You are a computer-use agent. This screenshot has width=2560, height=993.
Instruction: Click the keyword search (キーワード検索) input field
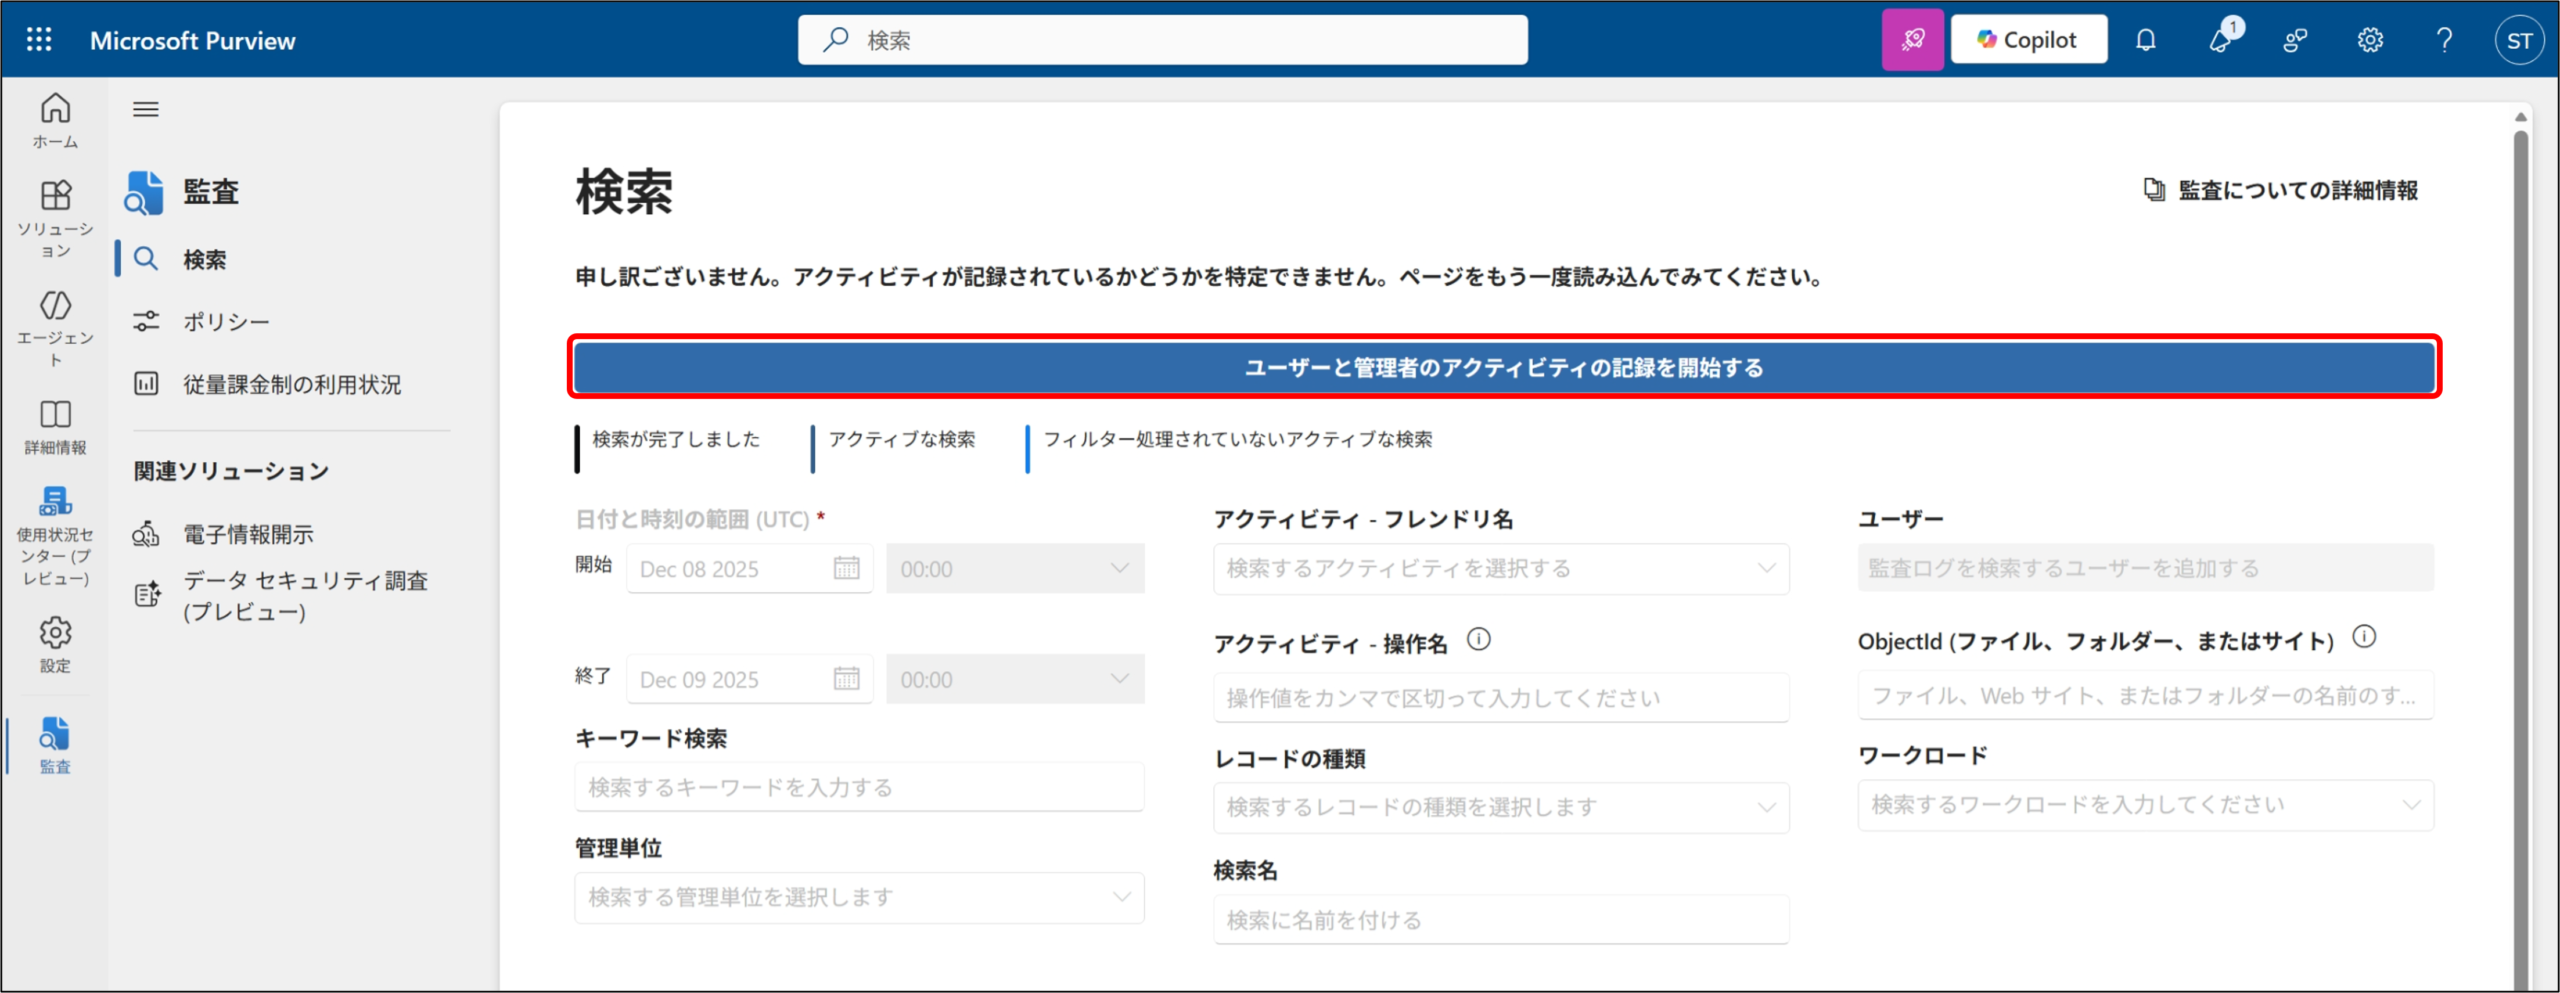click(858, 787)
